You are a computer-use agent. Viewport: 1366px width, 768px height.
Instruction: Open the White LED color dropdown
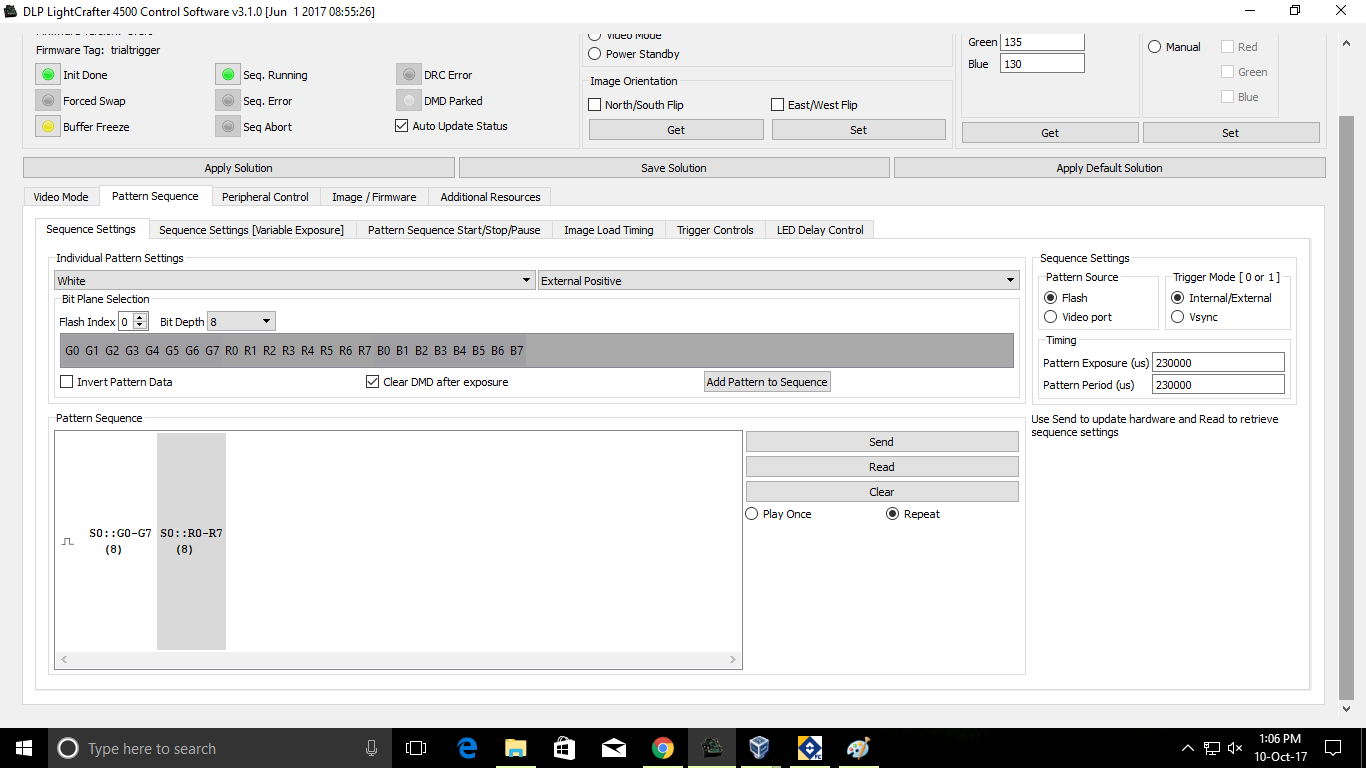[295, 281]
